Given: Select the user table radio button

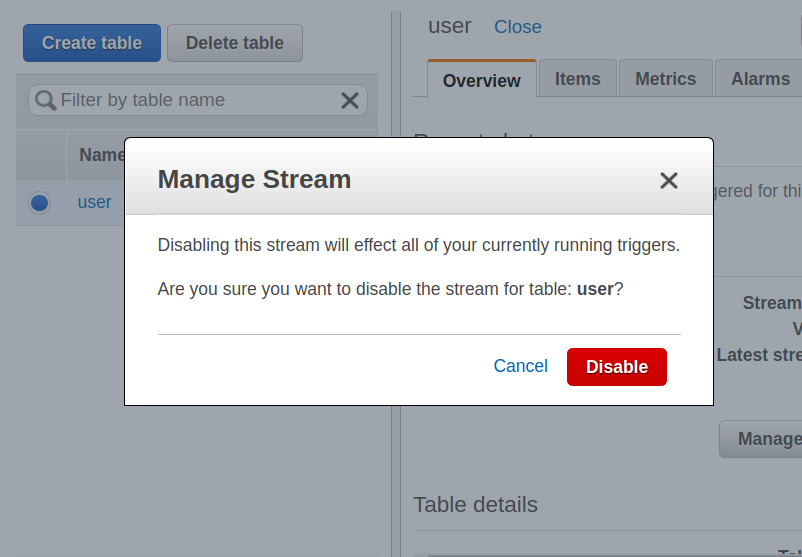Looking at the screenshot, I should 40,203.
